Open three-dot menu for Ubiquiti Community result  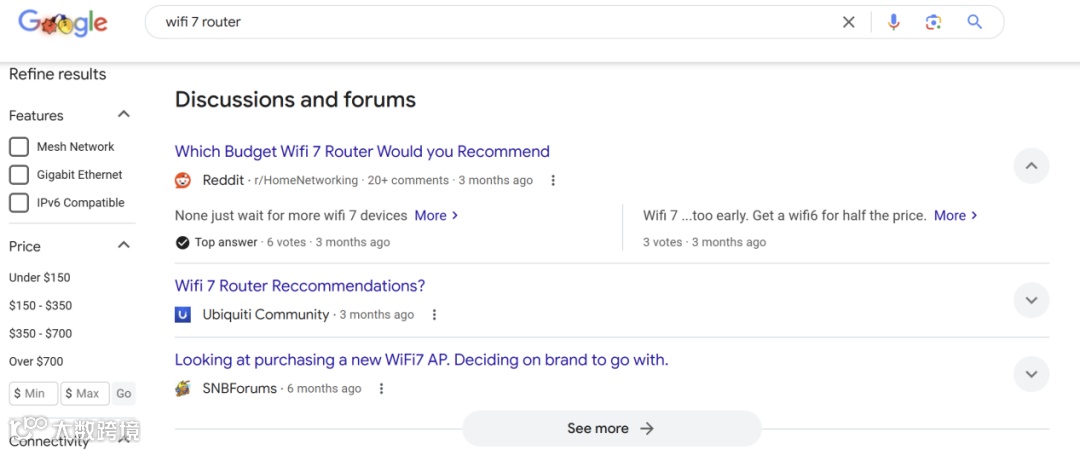pyautogui.click(x=434, y=315)
